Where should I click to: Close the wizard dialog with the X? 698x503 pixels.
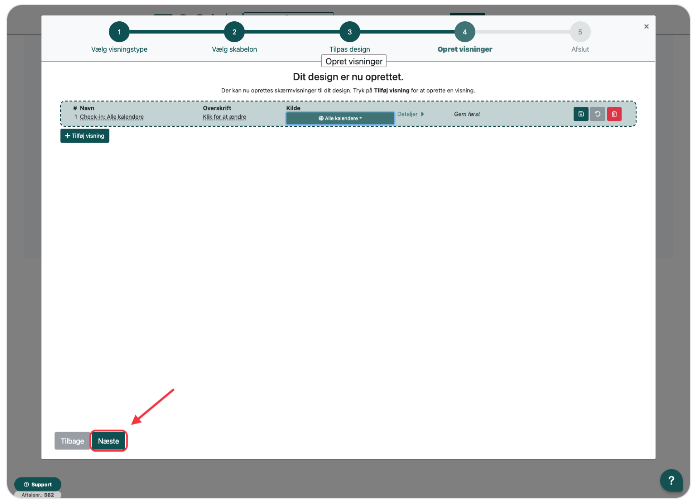646,27
